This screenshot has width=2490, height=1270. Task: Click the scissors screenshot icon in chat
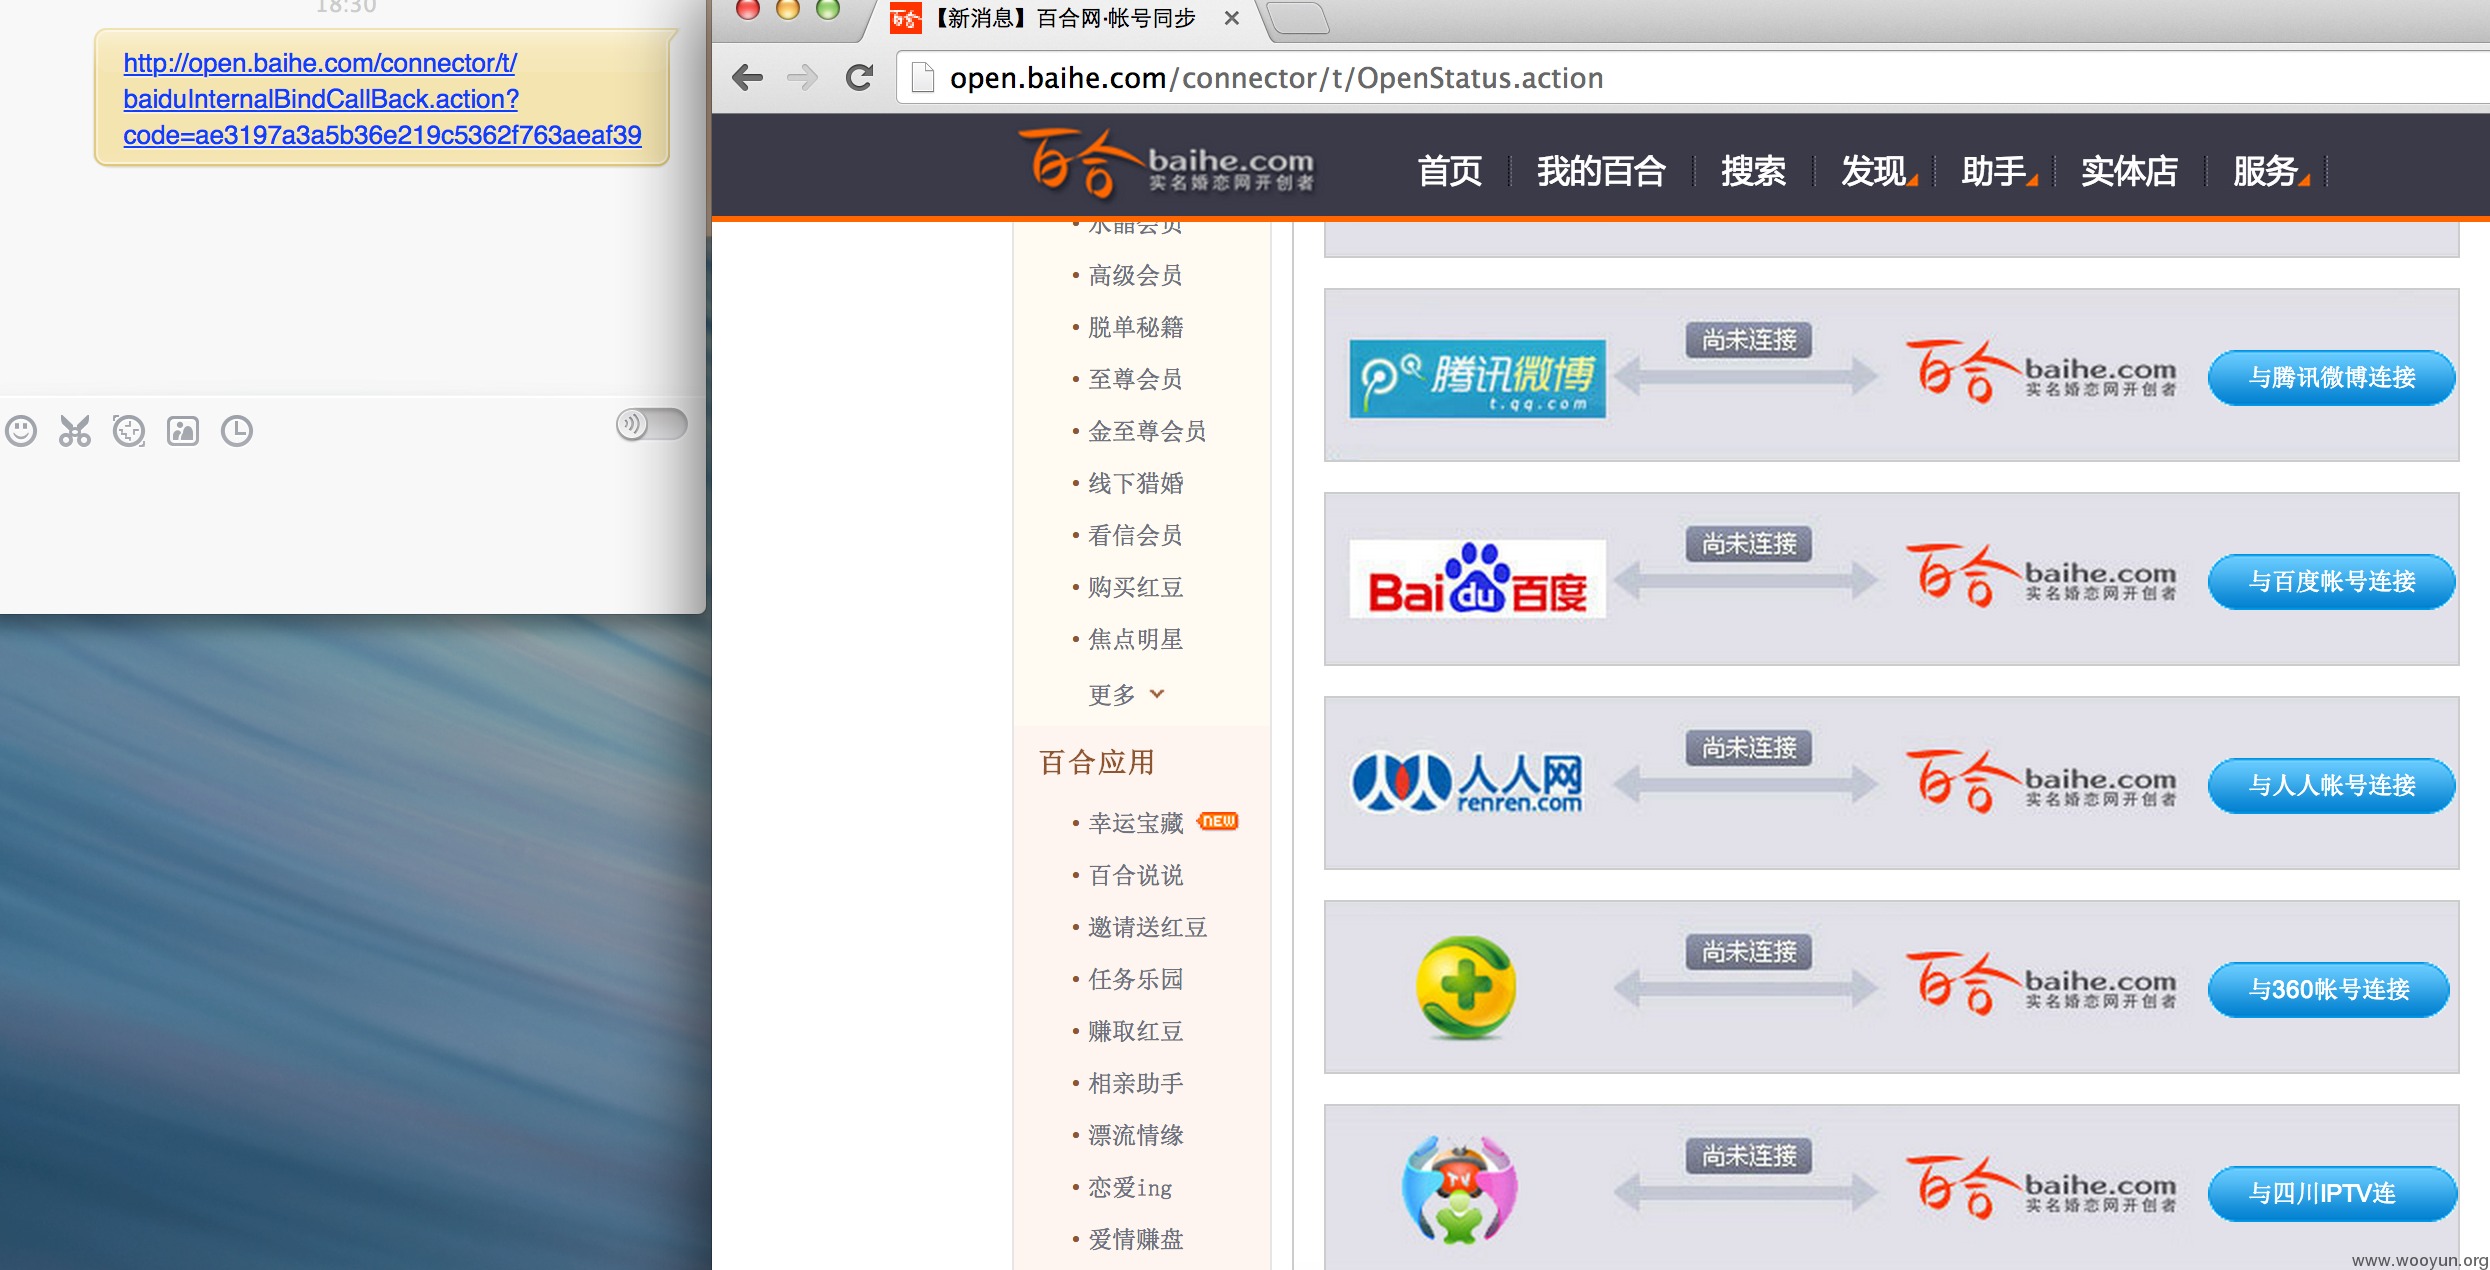coord(75,431)
